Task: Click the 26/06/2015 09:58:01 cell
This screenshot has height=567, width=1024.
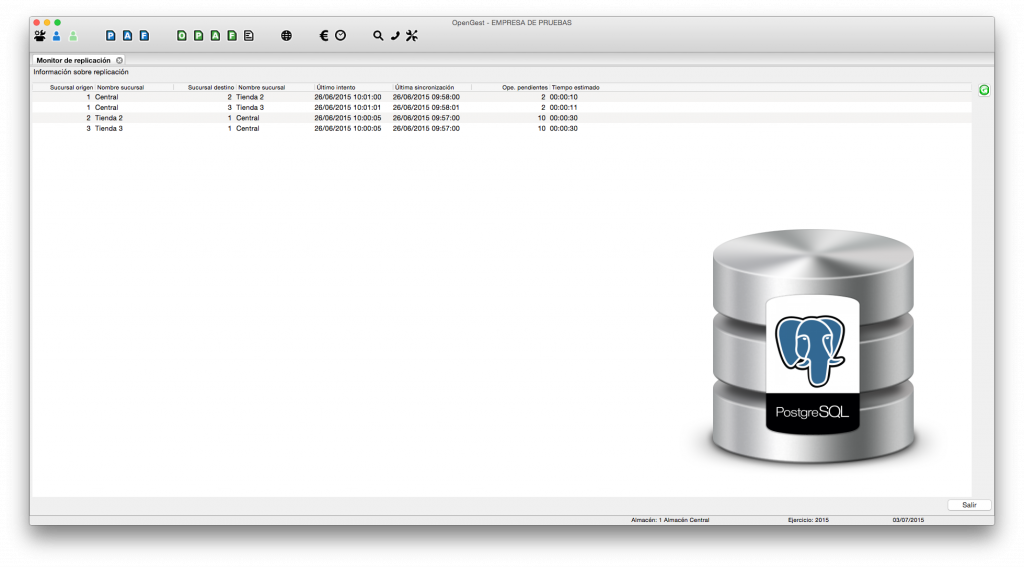Action: [x=426, y=107]
